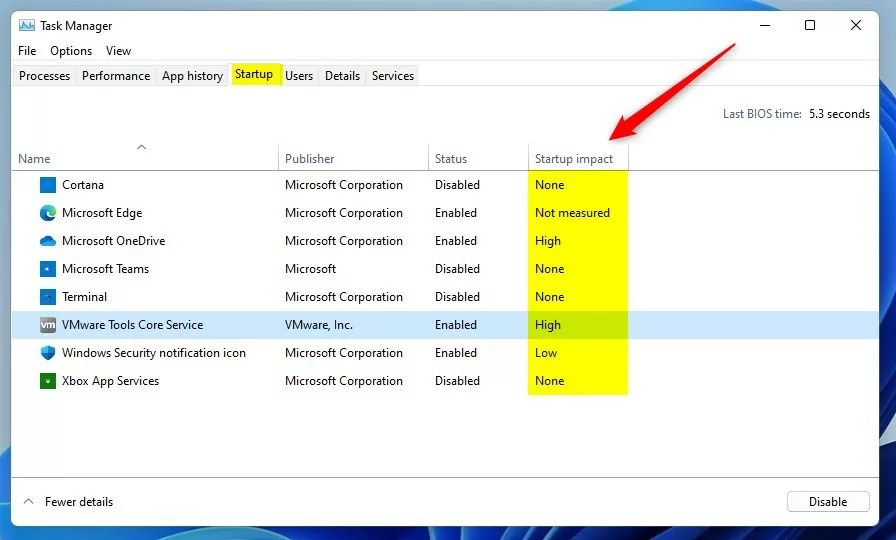
Task: Select the Microsoft Teams row name
Action: 105,269
